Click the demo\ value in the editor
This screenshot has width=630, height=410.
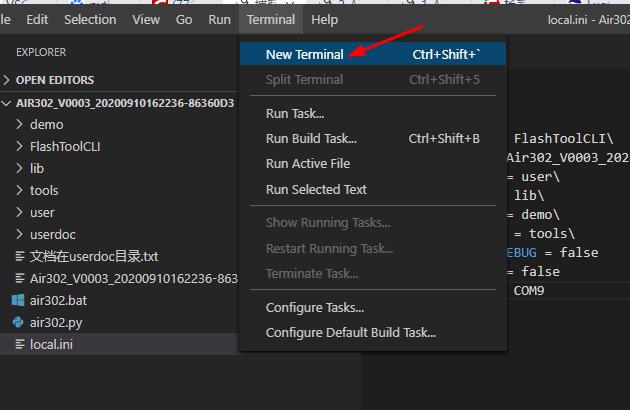pyautogui.click(x=540, y=215)
